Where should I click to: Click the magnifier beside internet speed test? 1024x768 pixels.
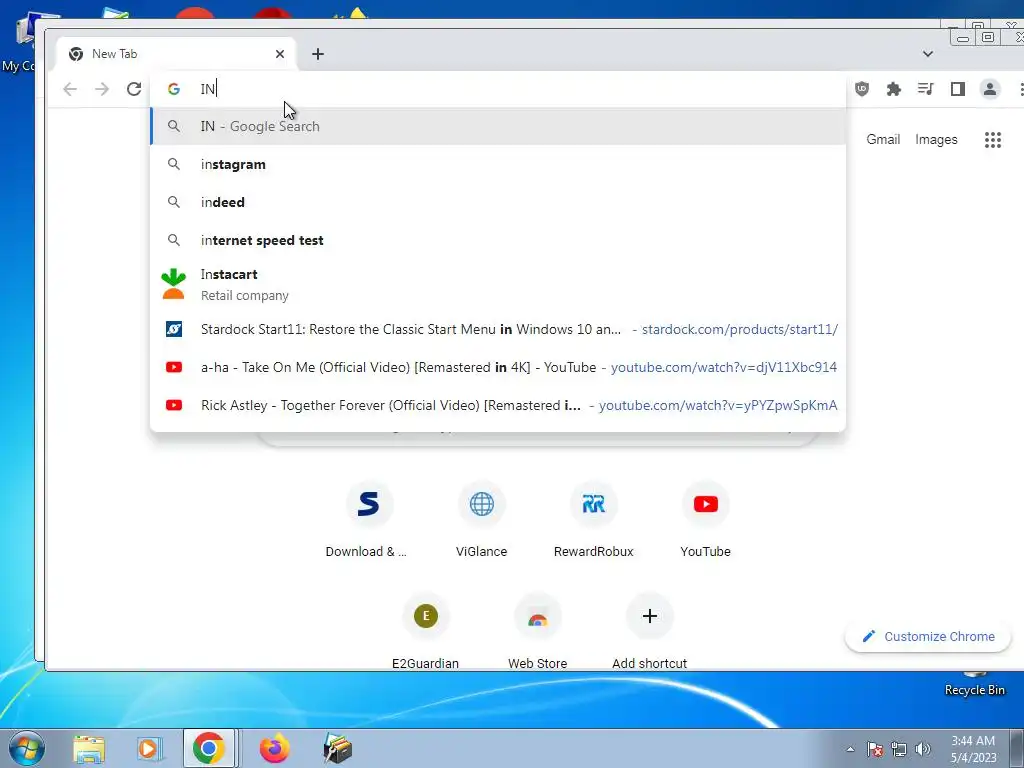[174, 240]
